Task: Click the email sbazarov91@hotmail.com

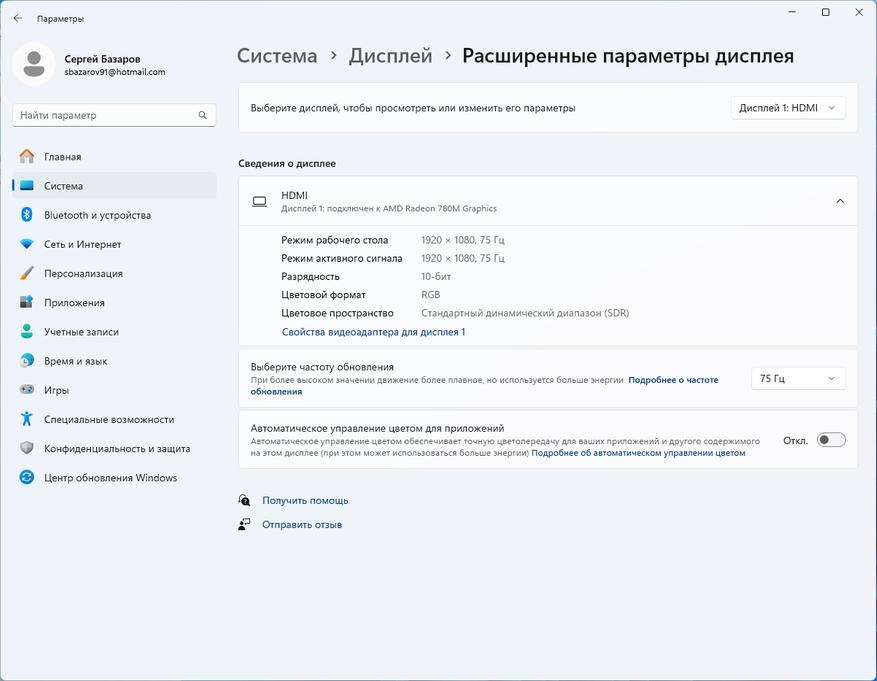Action: [115, 72]
